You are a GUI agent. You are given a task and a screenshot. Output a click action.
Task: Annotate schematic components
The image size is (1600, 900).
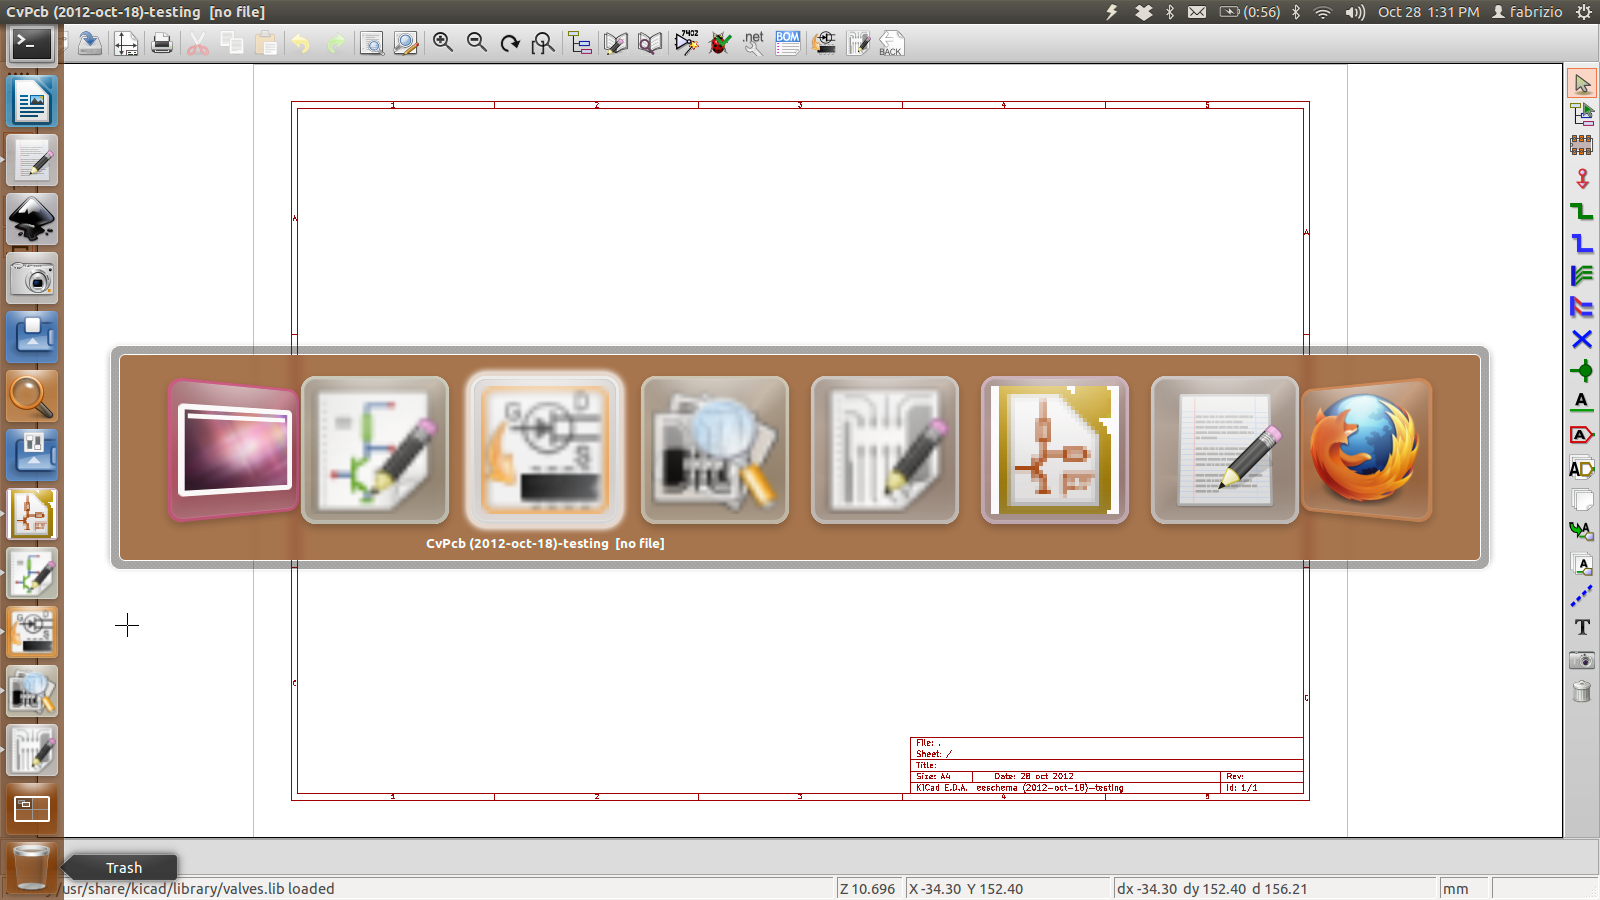[x=686, y=43]
